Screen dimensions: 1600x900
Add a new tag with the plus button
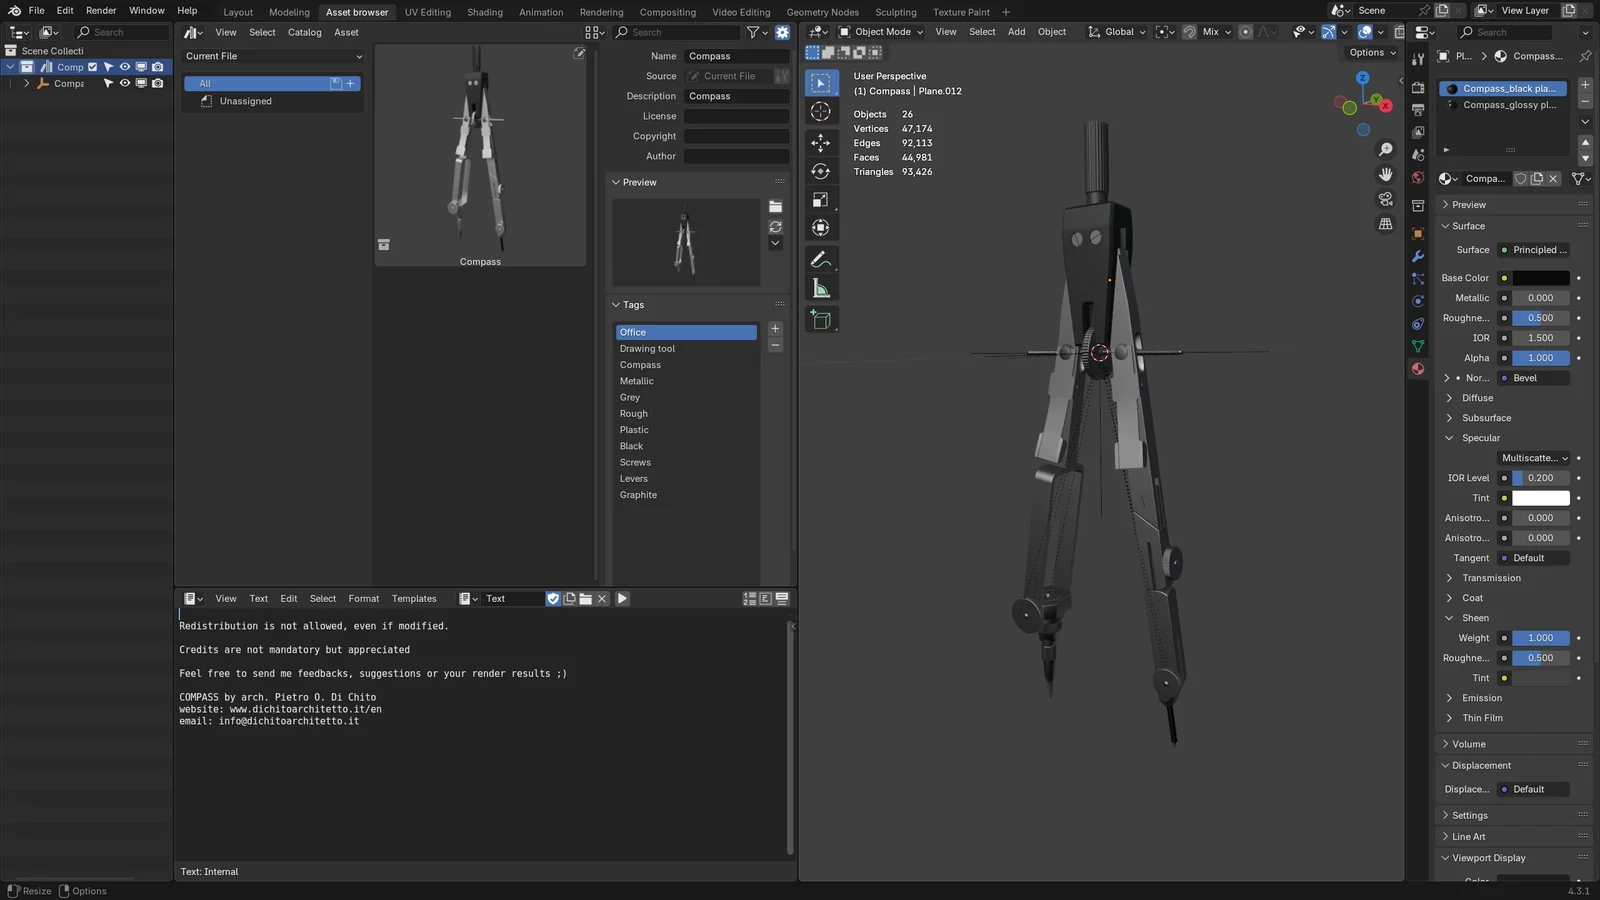point(775,328)
